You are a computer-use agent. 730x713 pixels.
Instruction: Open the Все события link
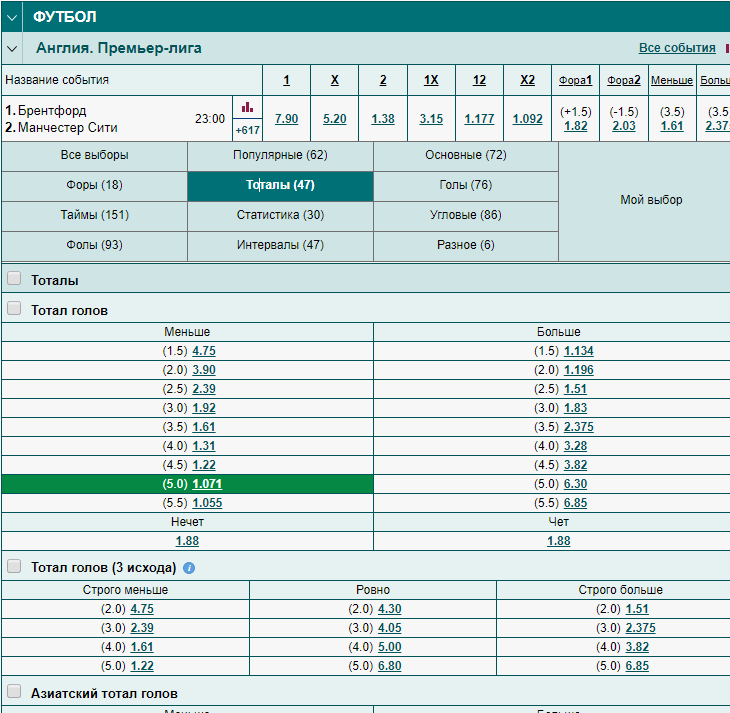coord(677,48)
